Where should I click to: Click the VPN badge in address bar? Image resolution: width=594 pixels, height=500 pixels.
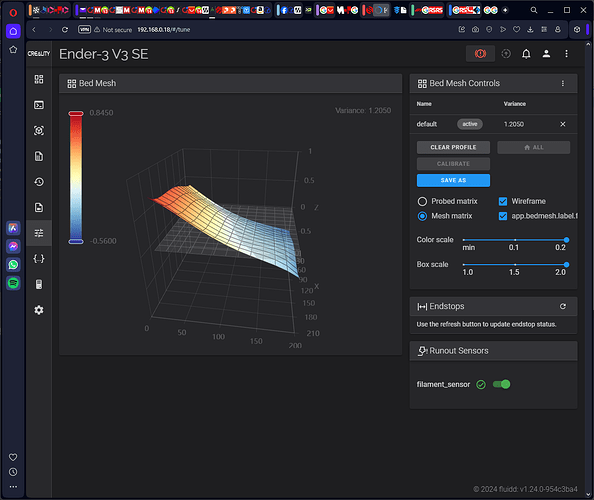point(84,30)
